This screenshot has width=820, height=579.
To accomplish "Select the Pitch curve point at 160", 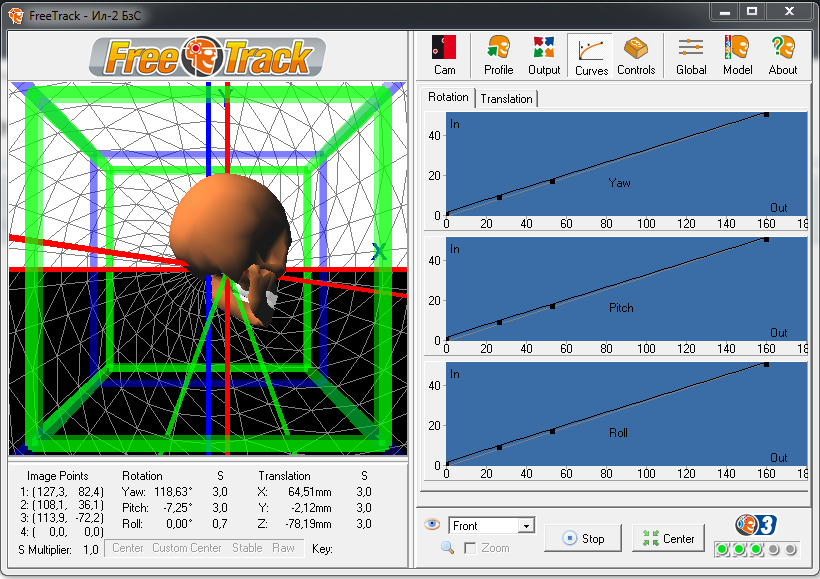I will 766,239.
